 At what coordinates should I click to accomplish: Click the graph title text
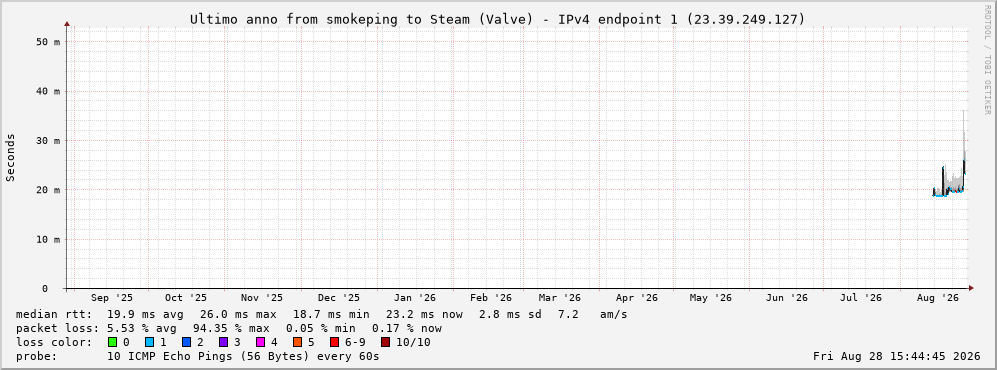point(497,20)
